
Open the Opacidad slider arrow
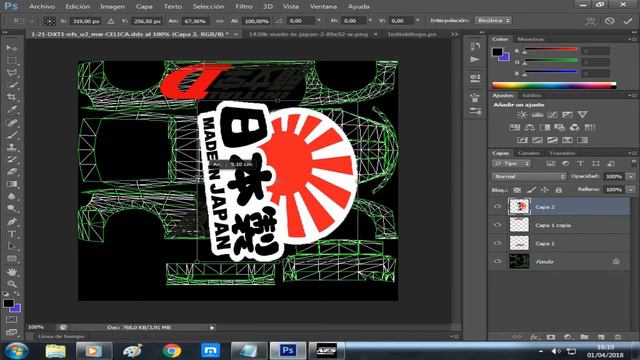(631, 176)
